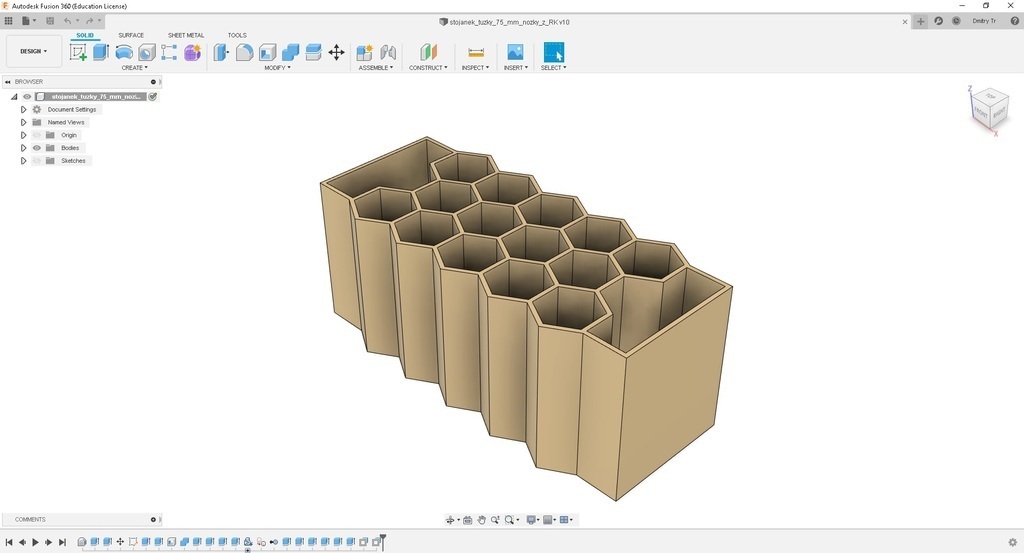Viewport: 1024px width, 553px height.
Task: Open the File menu dropdown
Action: point(29,21)
